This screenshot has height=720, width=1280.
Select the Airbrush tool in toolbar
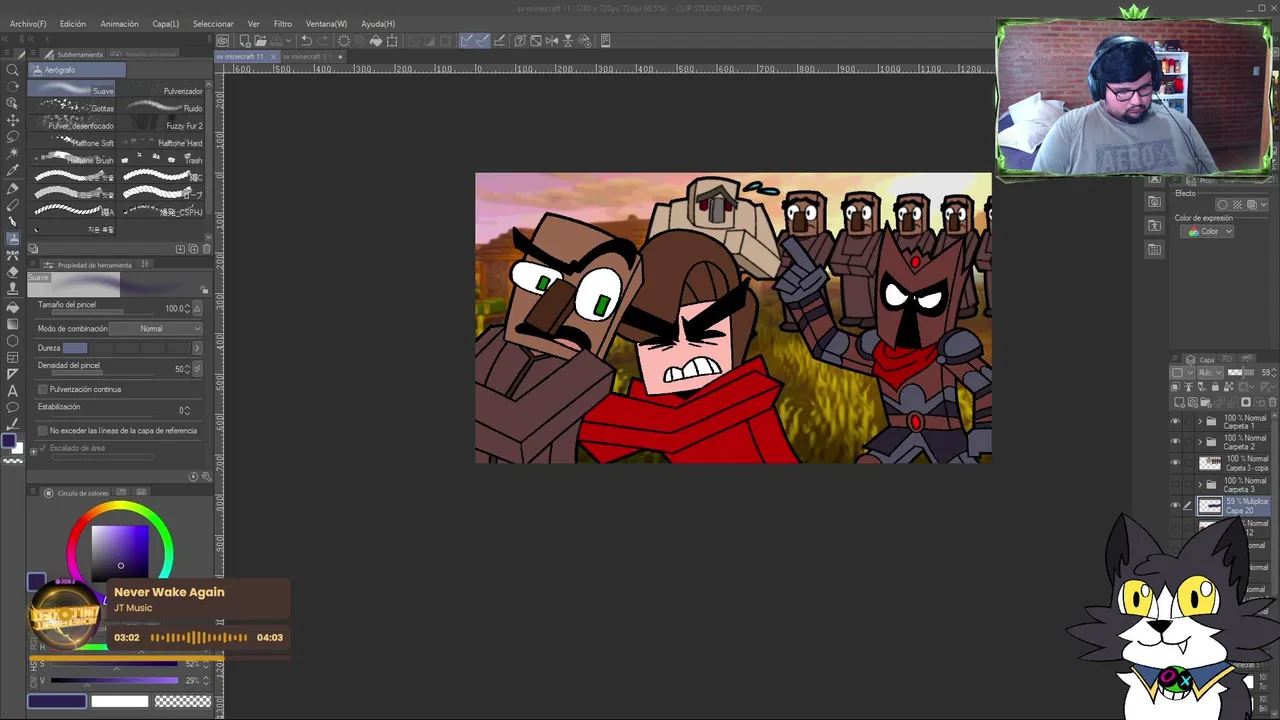coord(13,239)
